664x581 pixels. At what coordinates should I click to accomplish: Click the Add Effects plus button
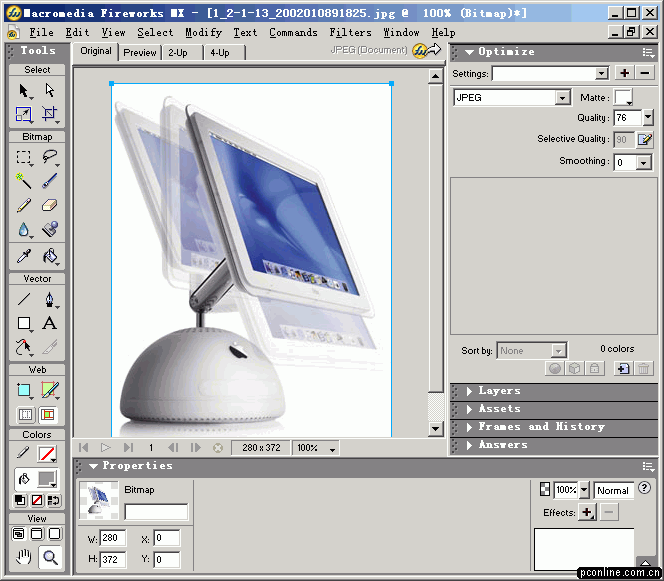click(x=587, y=513)
